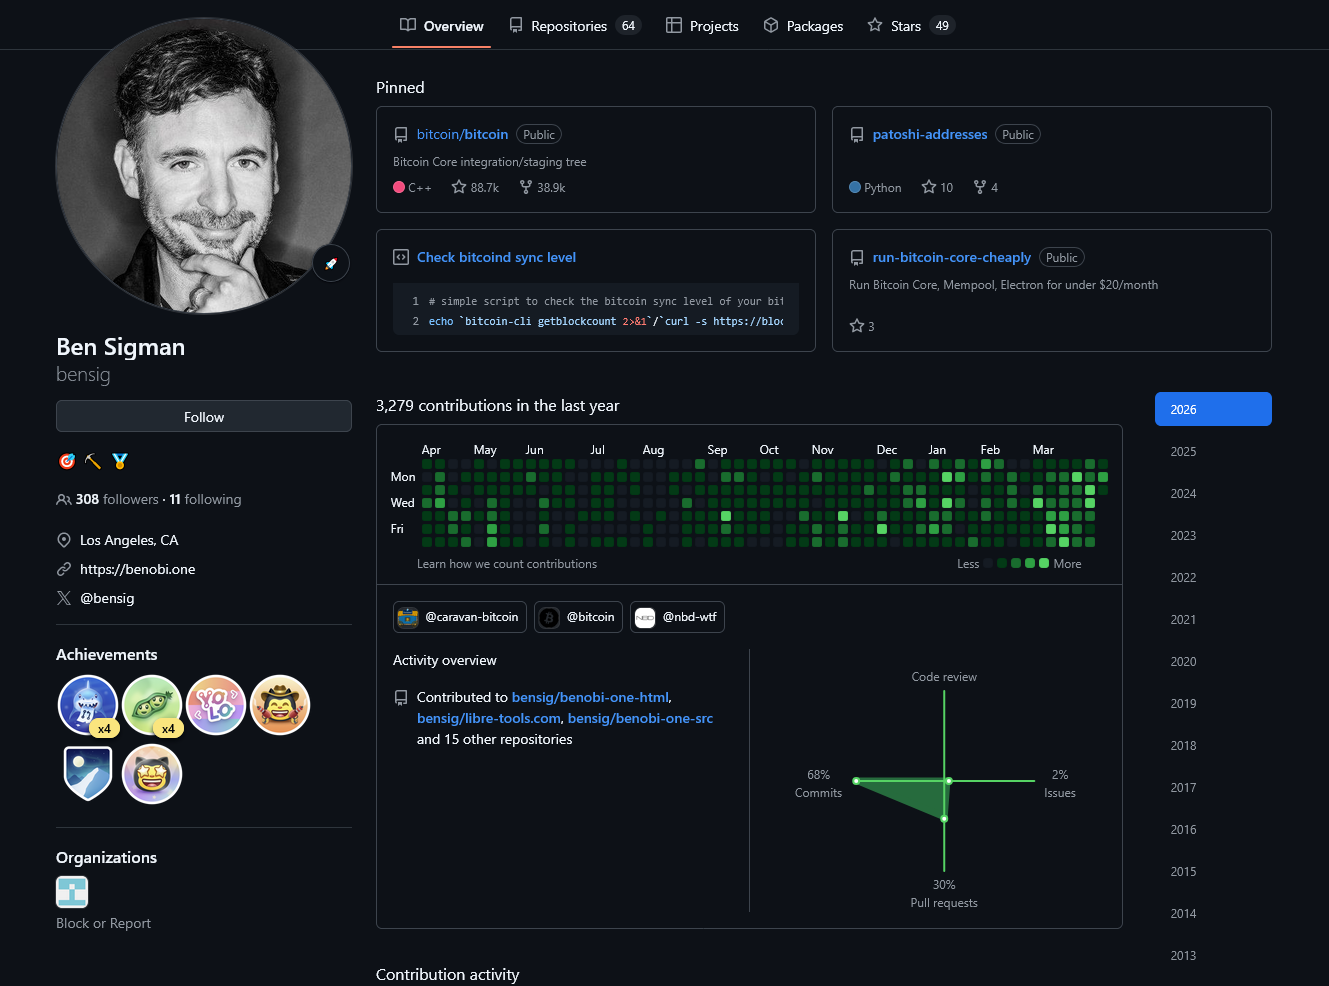Open bensig/benobi-one-html repository link
This screenshot has width=1329, height=986.
pos(590,697)
